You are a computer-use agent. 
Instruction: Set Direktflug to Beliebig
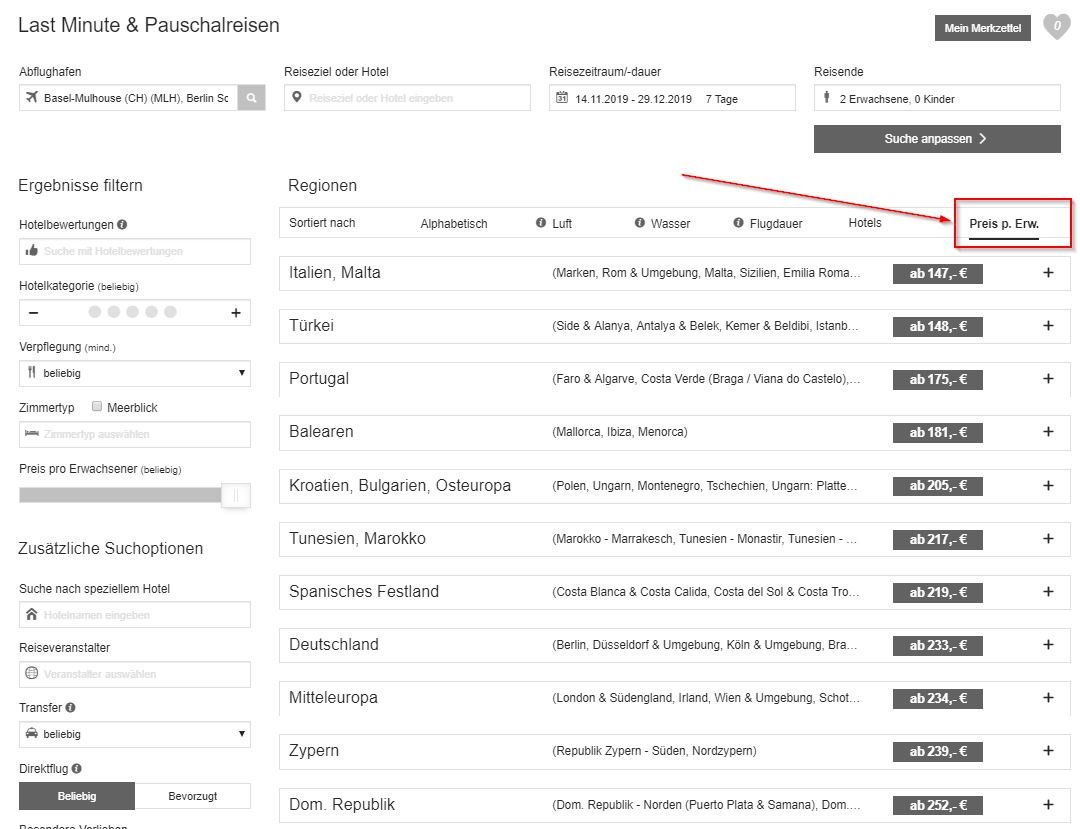77,796
